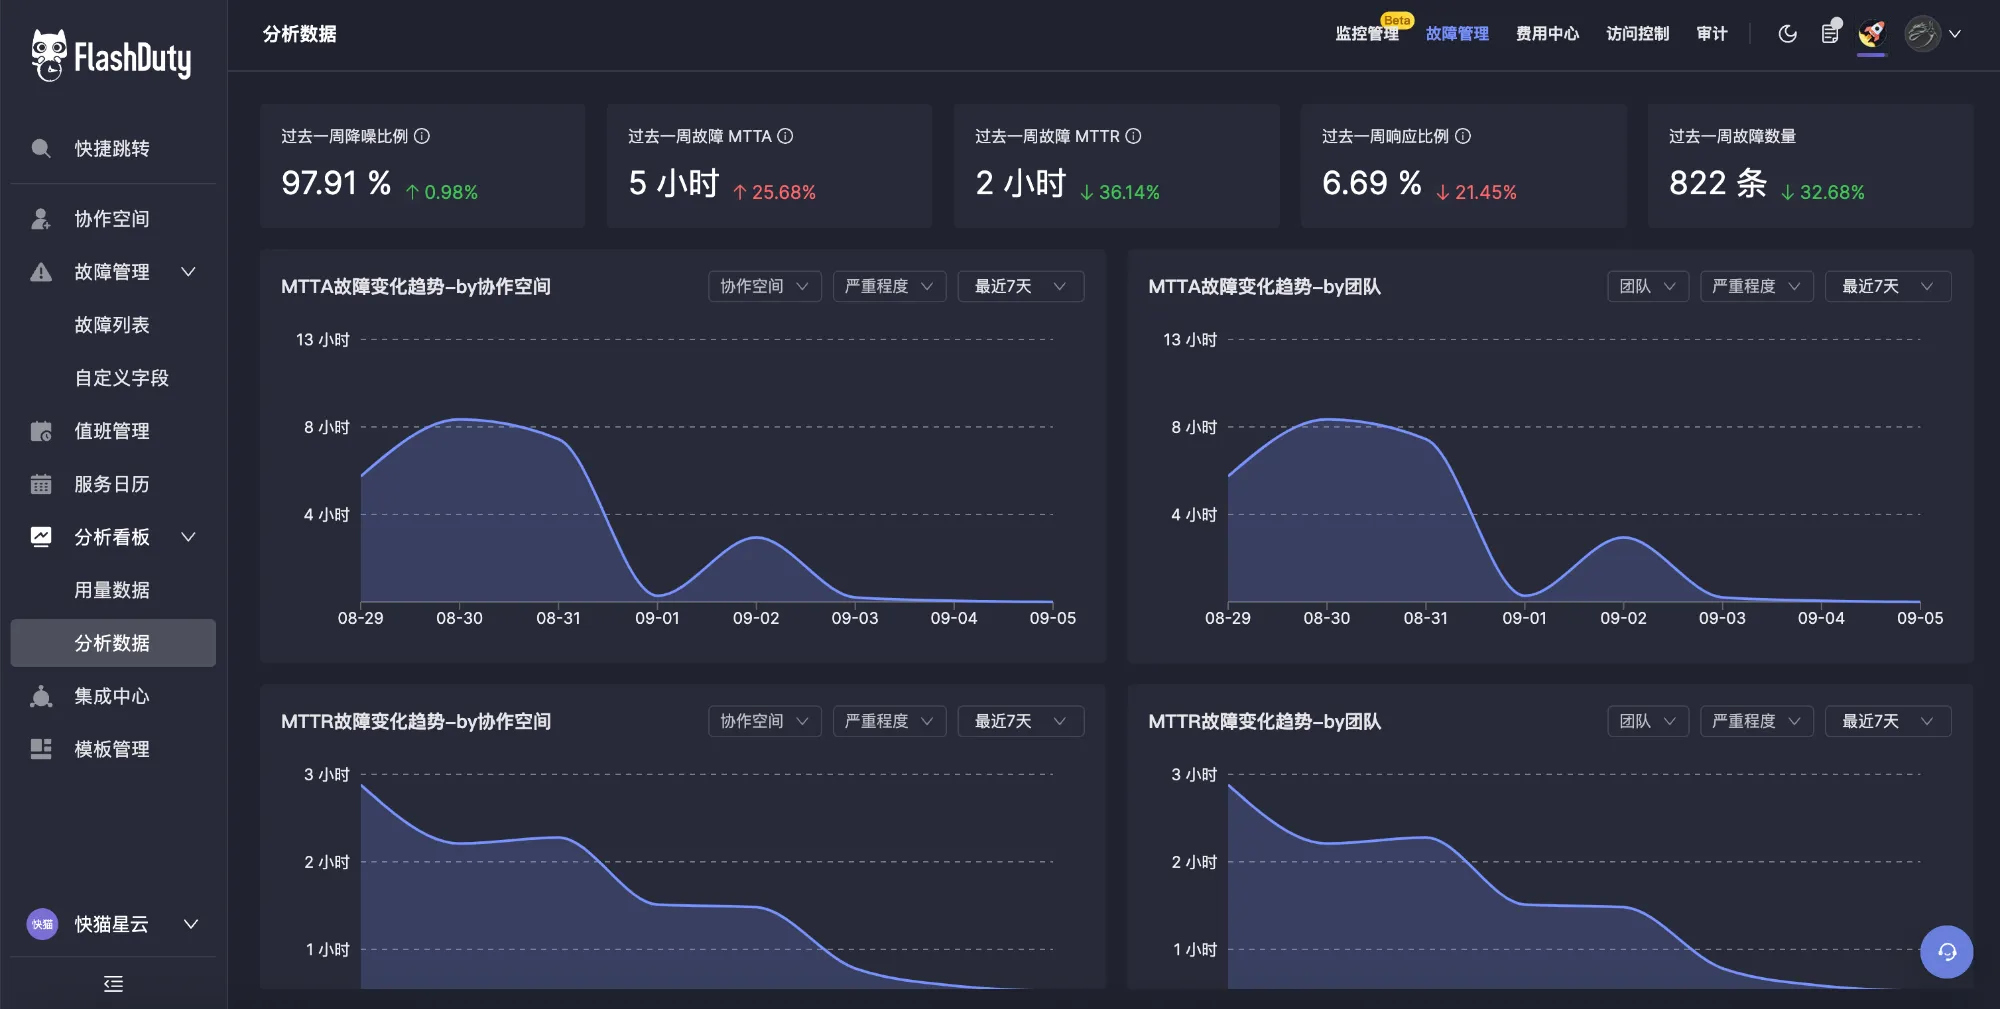Click 09-02 marker on MTTA by团队 chart

[1623, 618]
